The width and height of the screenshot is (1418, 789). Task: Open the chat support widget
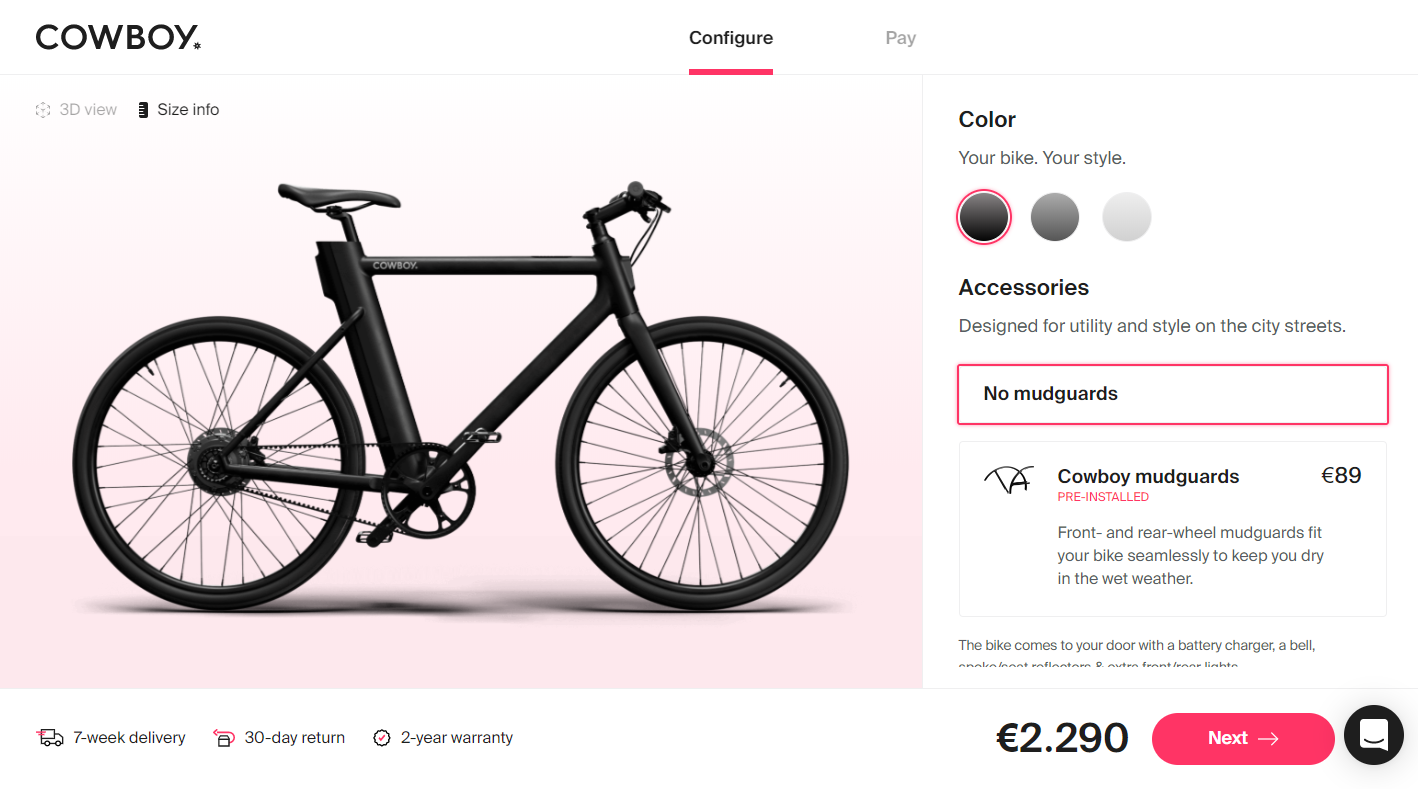pos(1373,735)
